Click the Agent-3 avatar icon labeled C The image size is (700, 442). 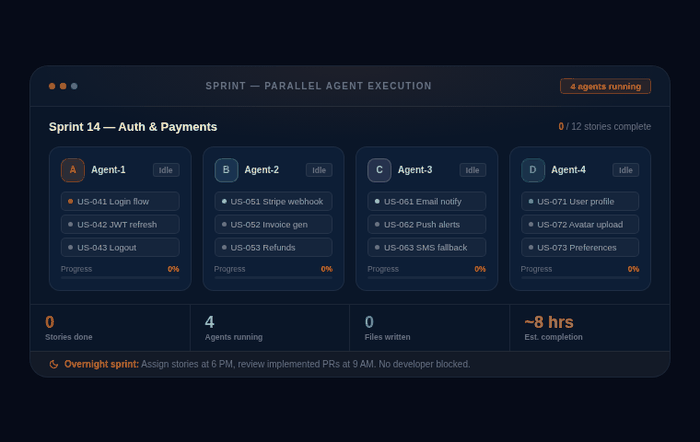(379, 170)
